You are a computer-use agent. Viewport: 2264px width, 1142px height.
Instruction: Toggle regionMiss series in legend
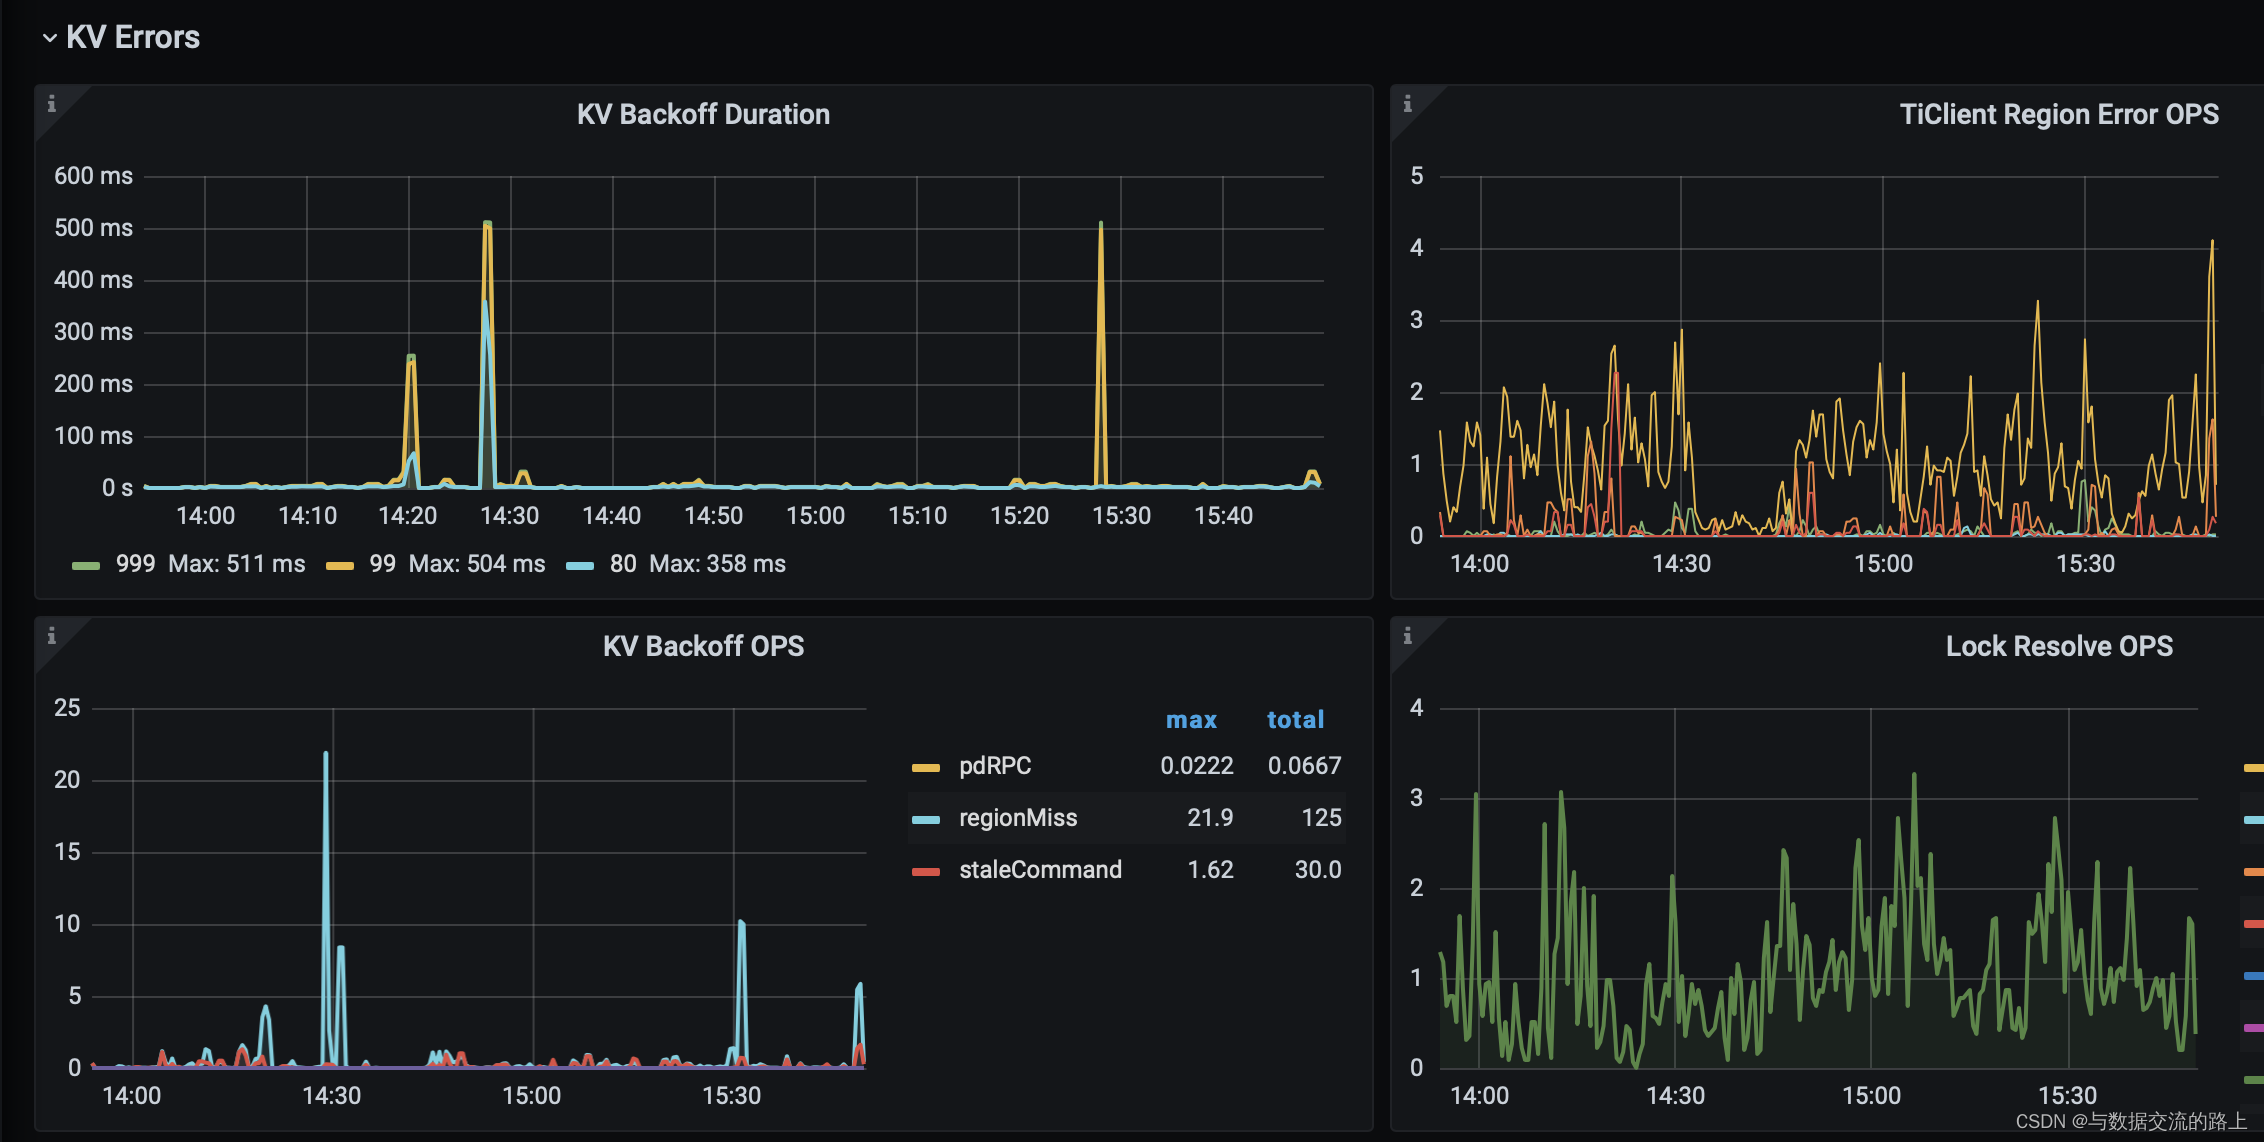[1018, 818]
